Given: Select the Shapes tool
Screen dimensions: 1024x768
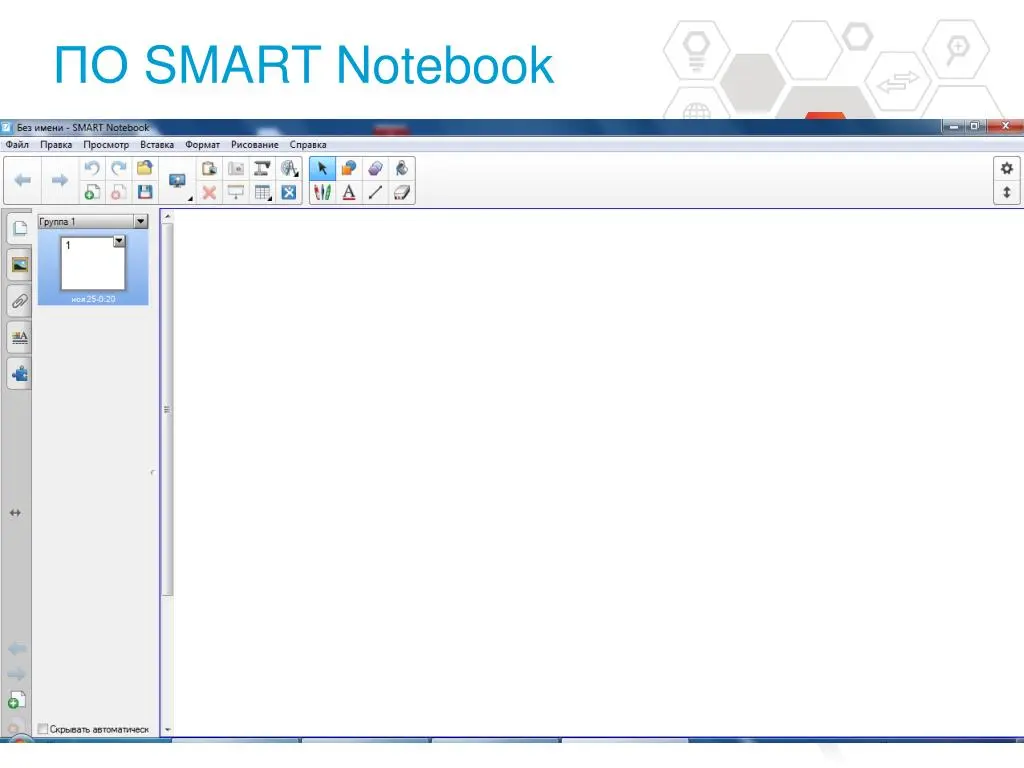Looking at the screenshot, I should [349, 168].
